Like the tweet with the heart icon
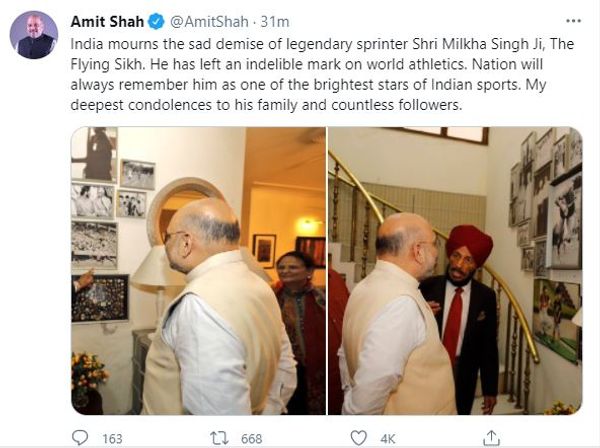This screenshot has height=448, width=600. point(359,438)
